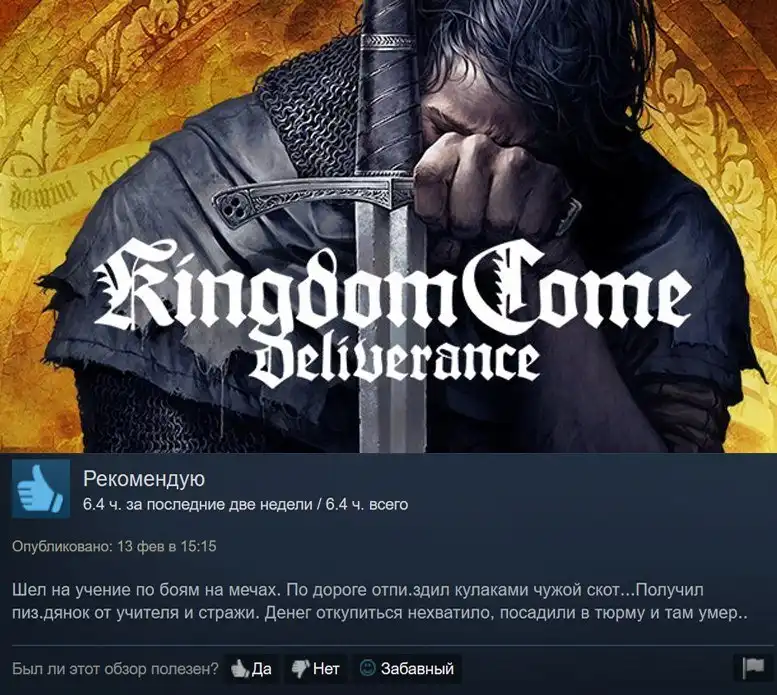Open the Kingdom Come Deliverance banner image
Viewport: 777px width, 695px height.
[x=388, y=226]
